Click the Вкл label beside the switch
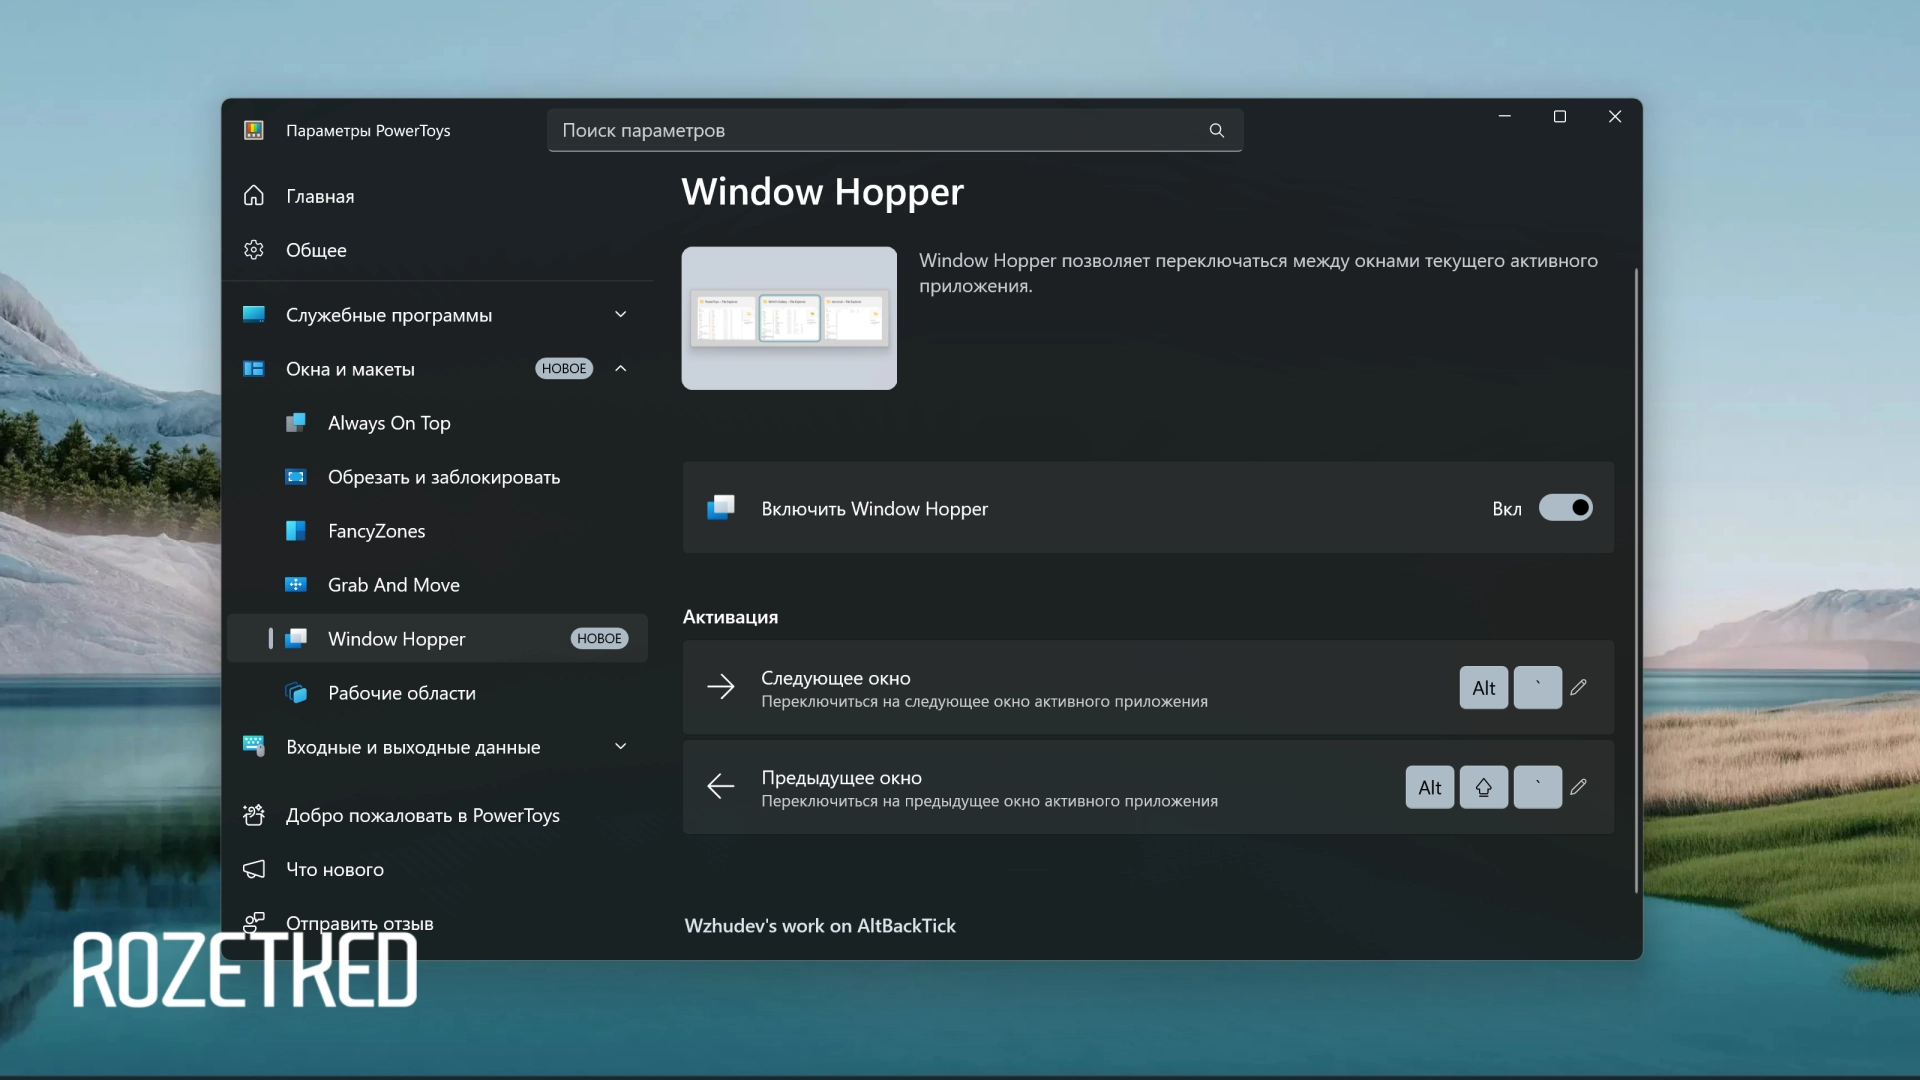This screenshot has width=1920, height=1080. [x=1507, y=509]
